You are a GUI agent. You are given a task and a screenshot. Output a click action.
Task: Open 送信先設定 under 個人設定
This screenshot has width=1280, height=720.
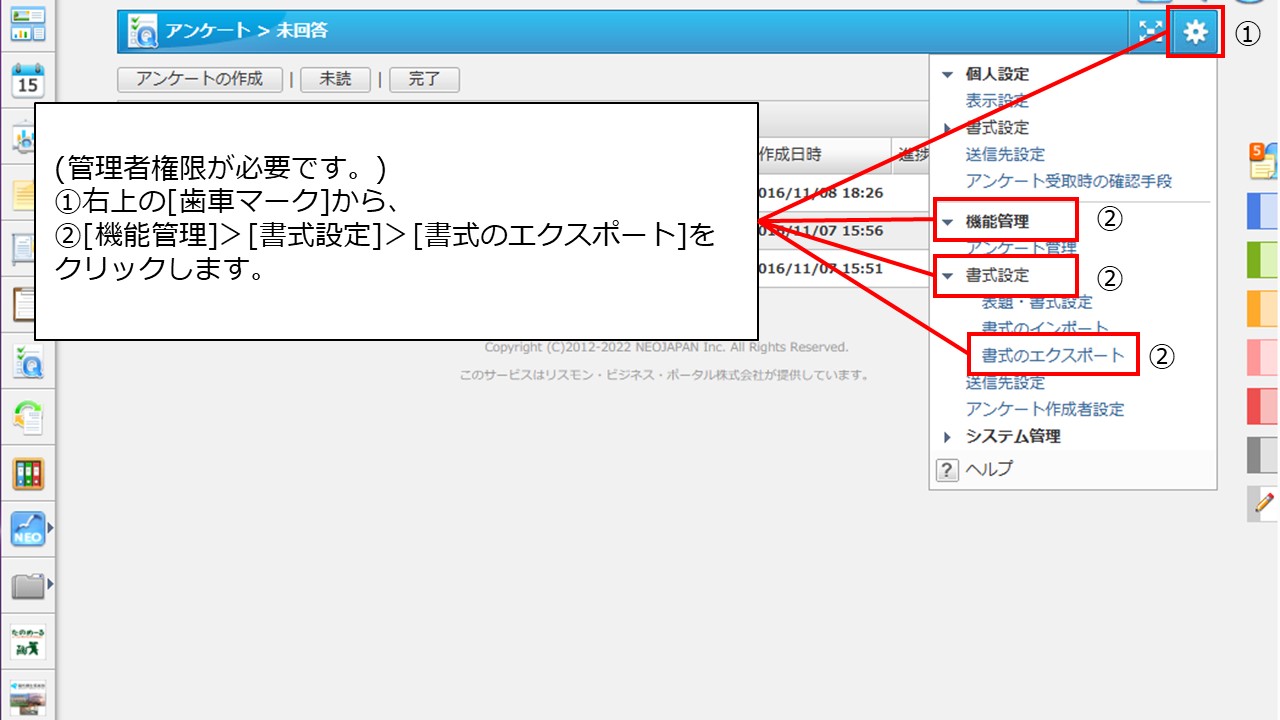(x=1005, y=155)
